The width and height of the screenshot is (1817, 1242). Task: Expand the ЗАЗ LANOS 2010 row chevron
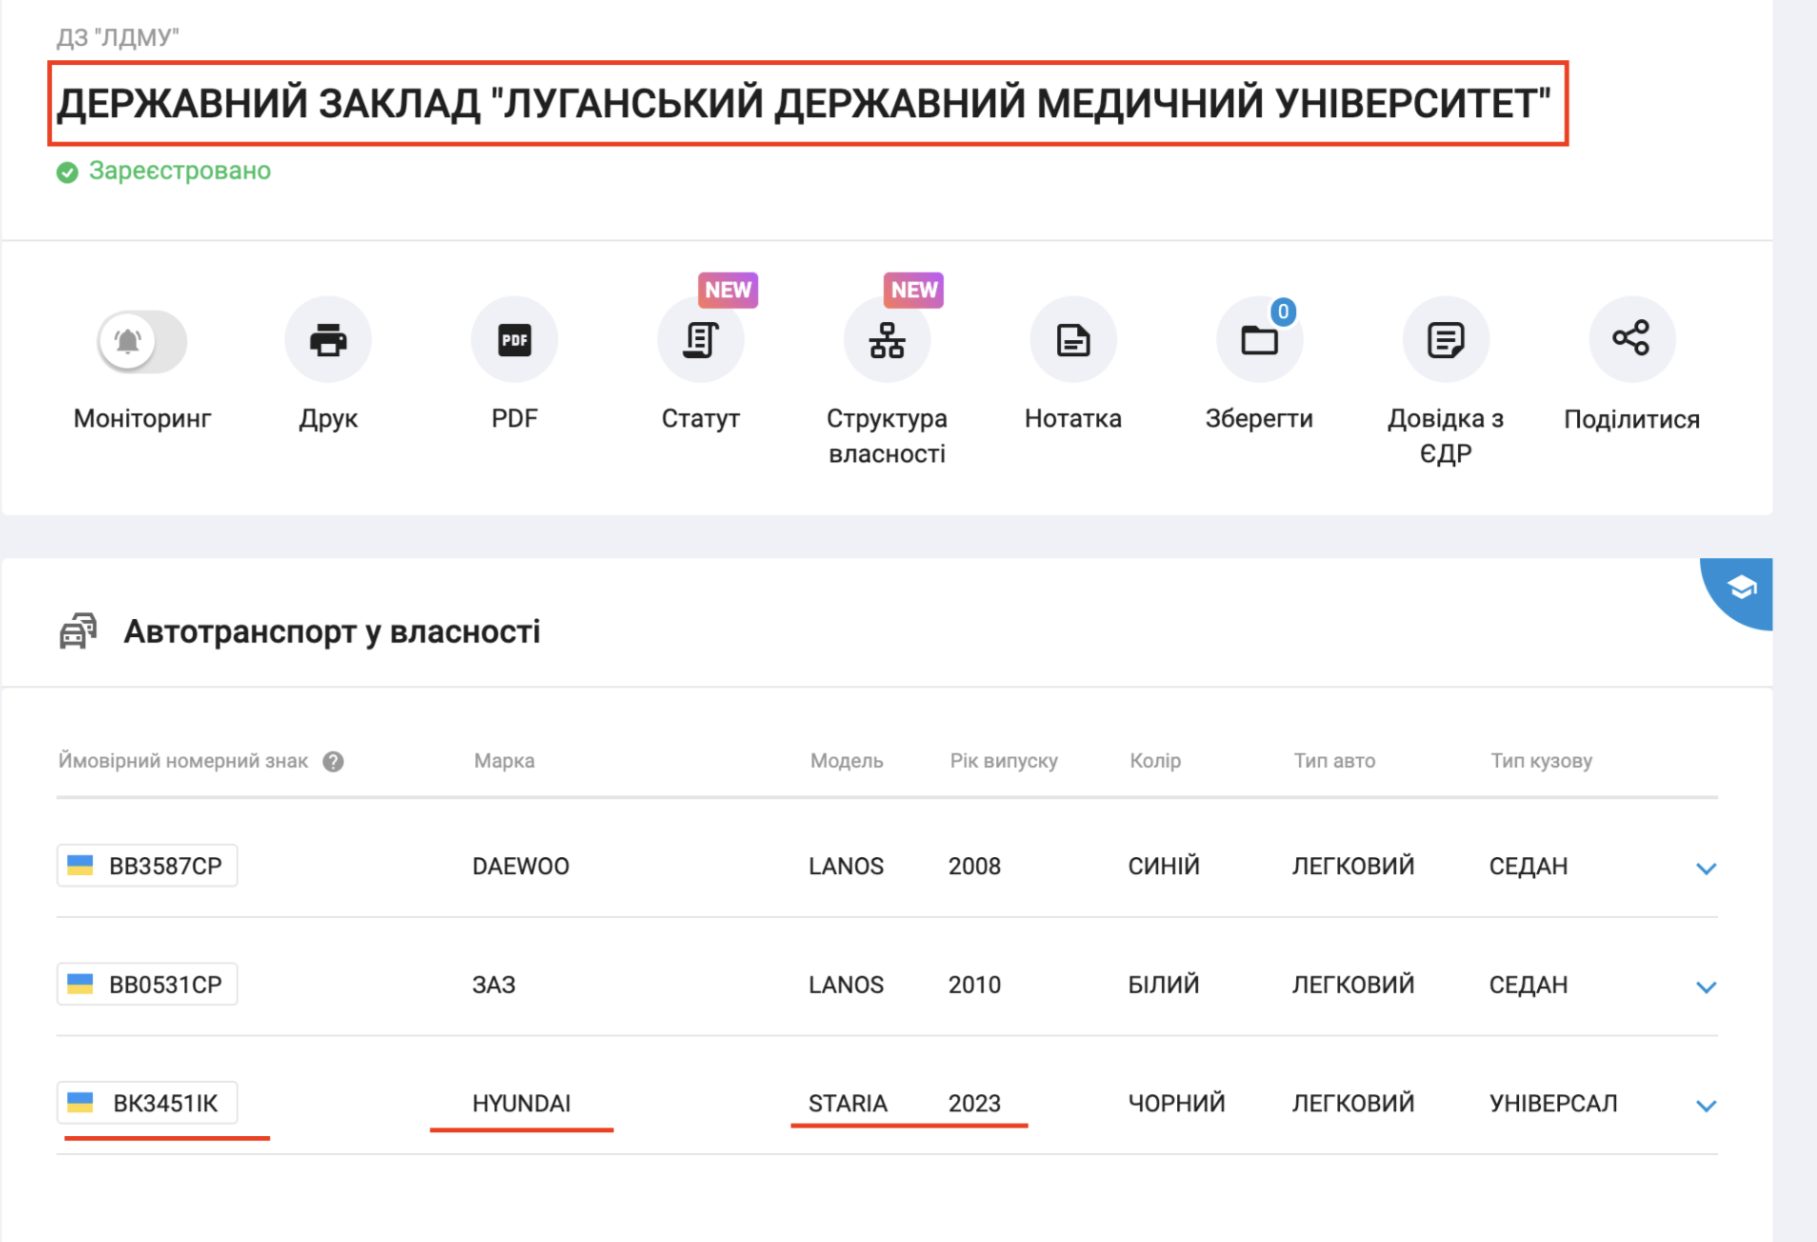click(x=1706, y=987)
